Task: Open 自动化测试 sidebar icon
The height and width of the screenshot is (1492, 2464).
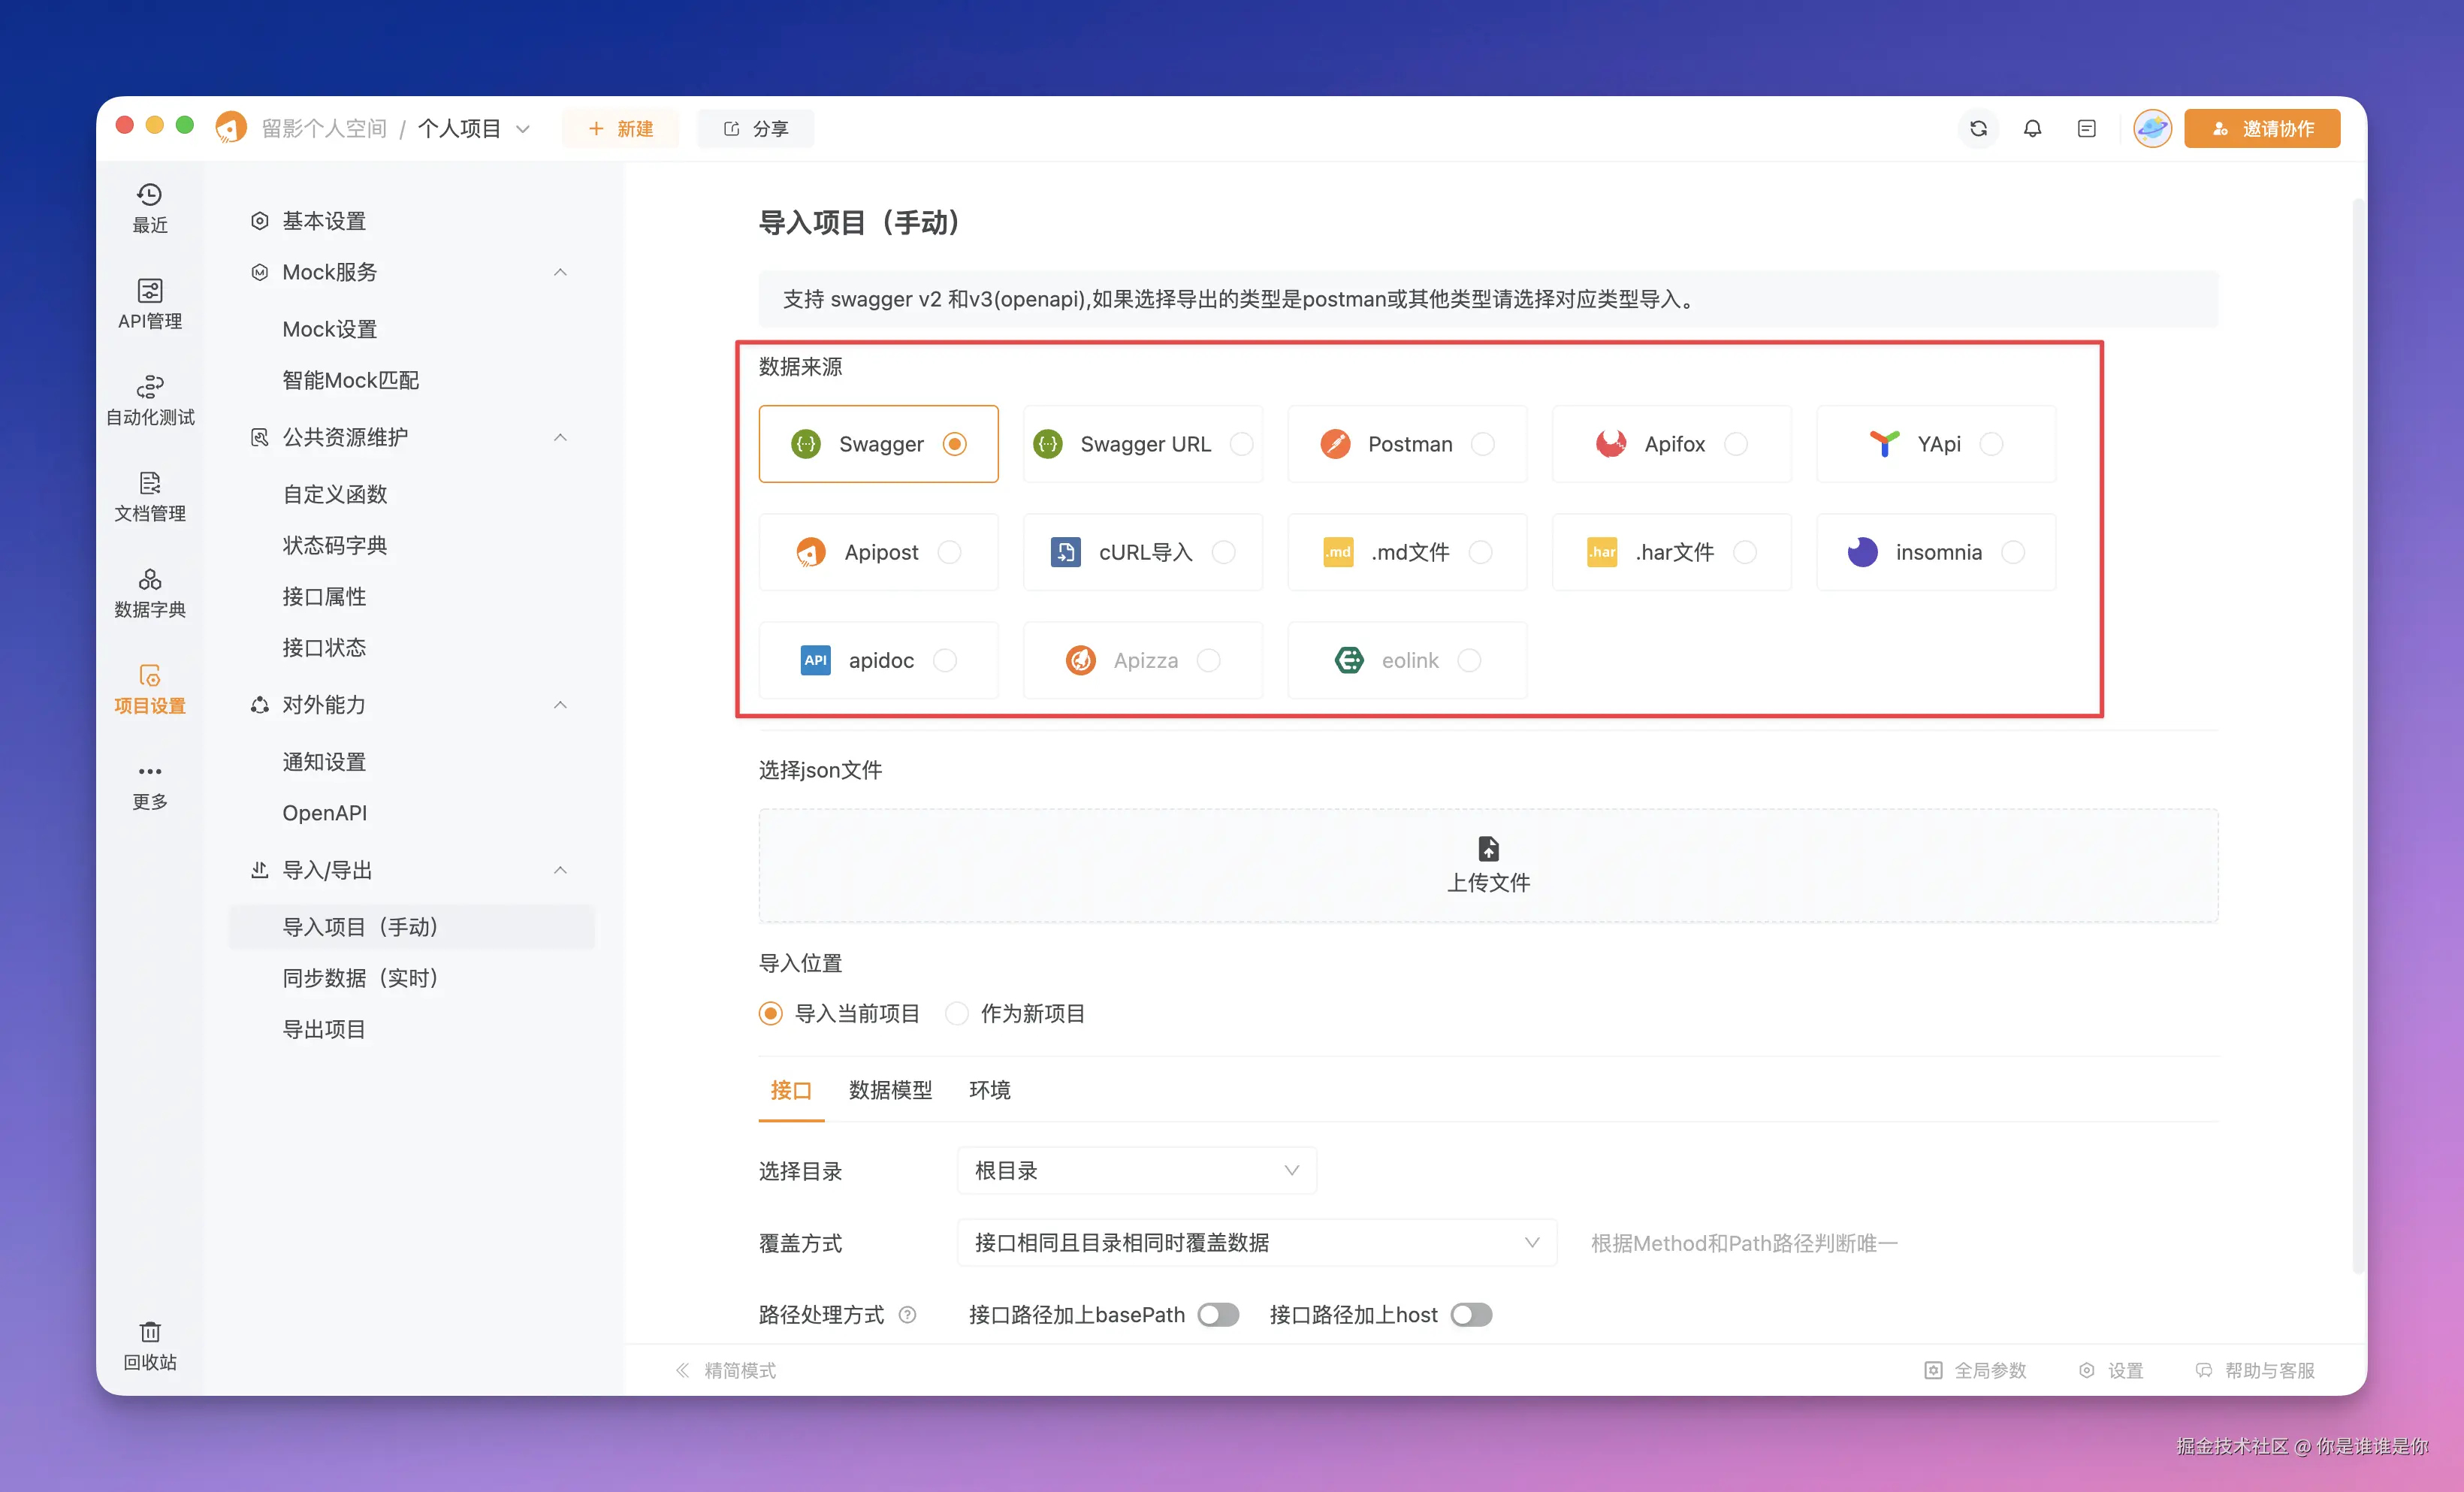Action: 149,399
